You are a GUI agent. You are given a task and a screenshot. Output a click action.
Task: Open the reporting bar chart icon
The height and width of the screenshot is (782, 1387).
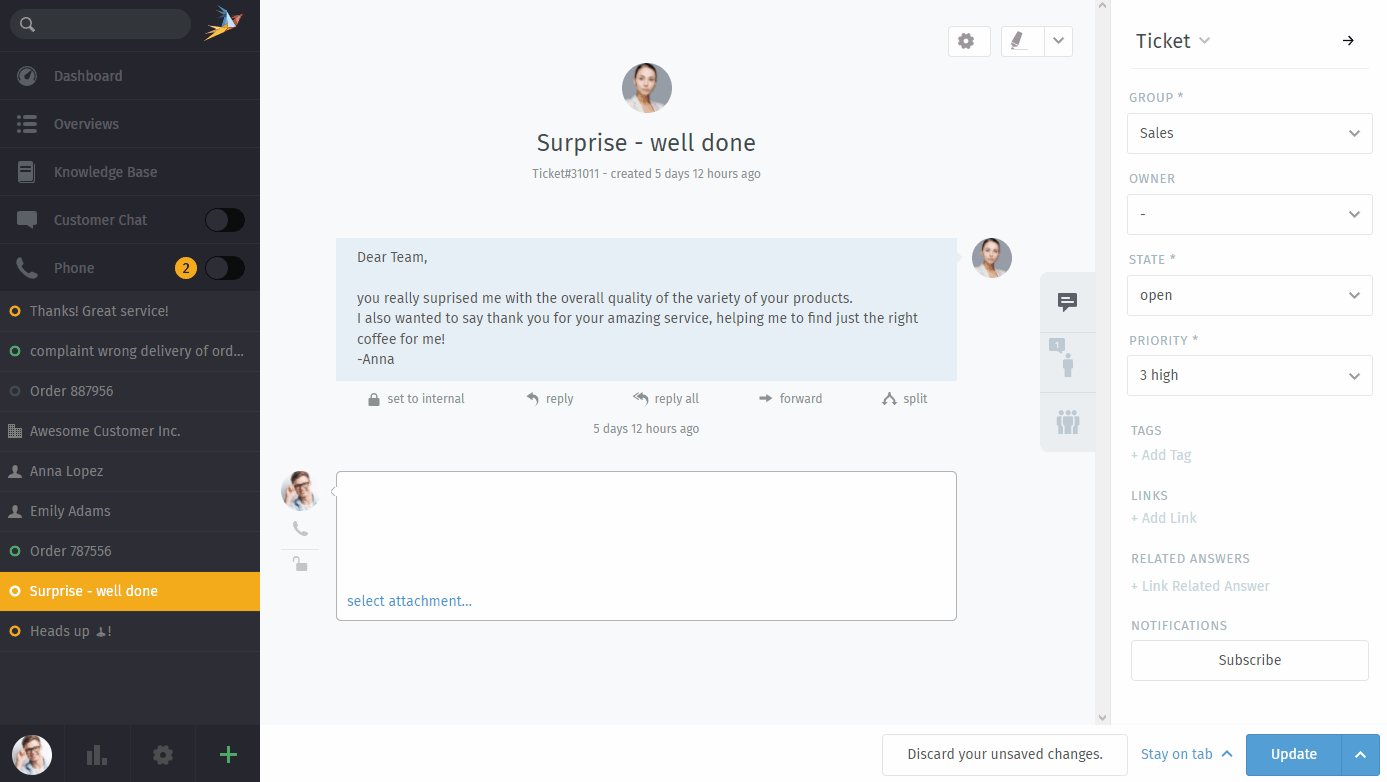tap(97, 755)
